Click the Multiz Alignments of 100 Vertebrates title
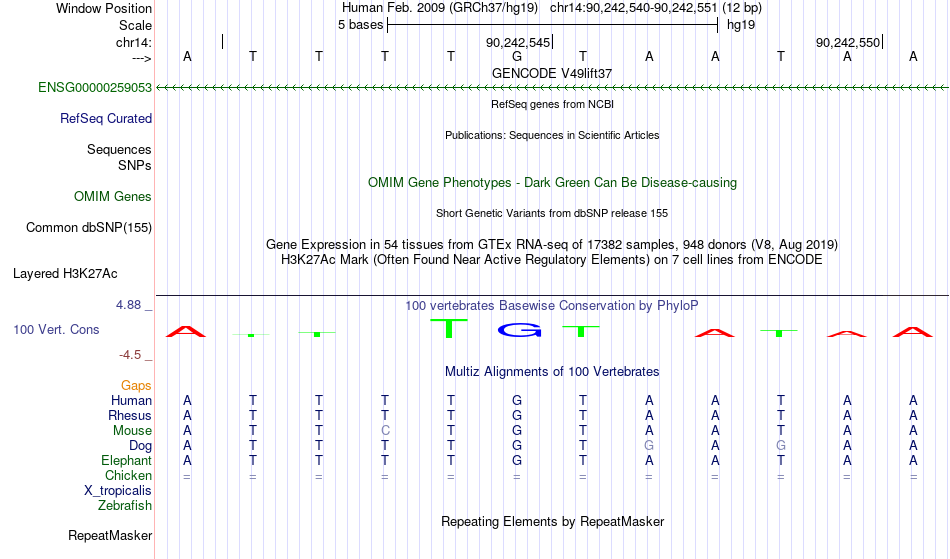950x559 pixels. click(552, 371)
